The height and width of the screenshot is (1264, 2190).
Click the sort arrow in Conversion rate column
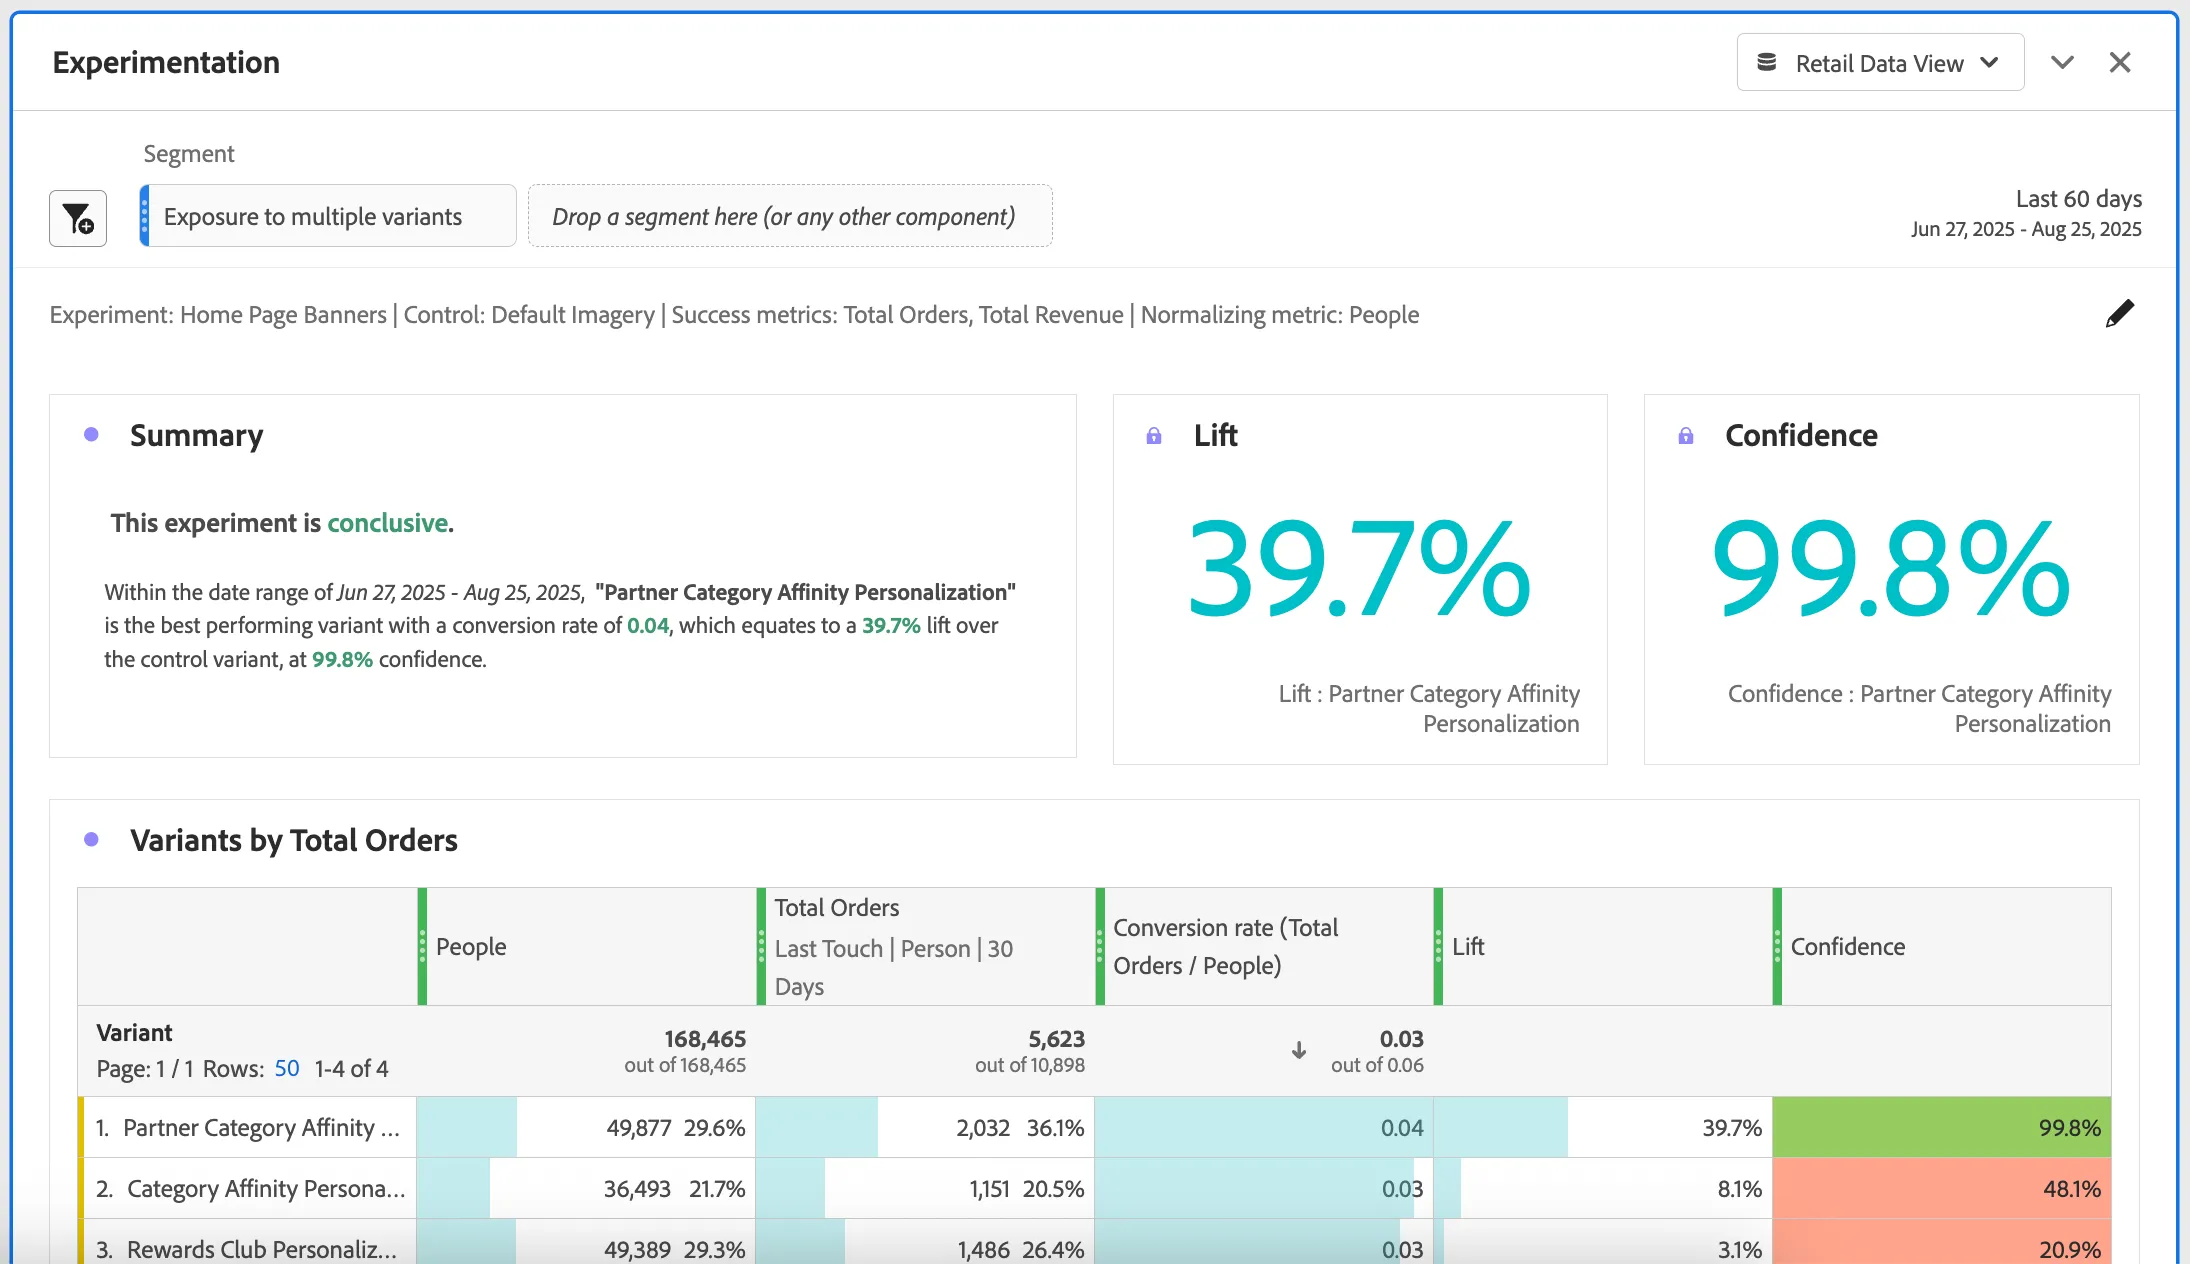1299,1050
